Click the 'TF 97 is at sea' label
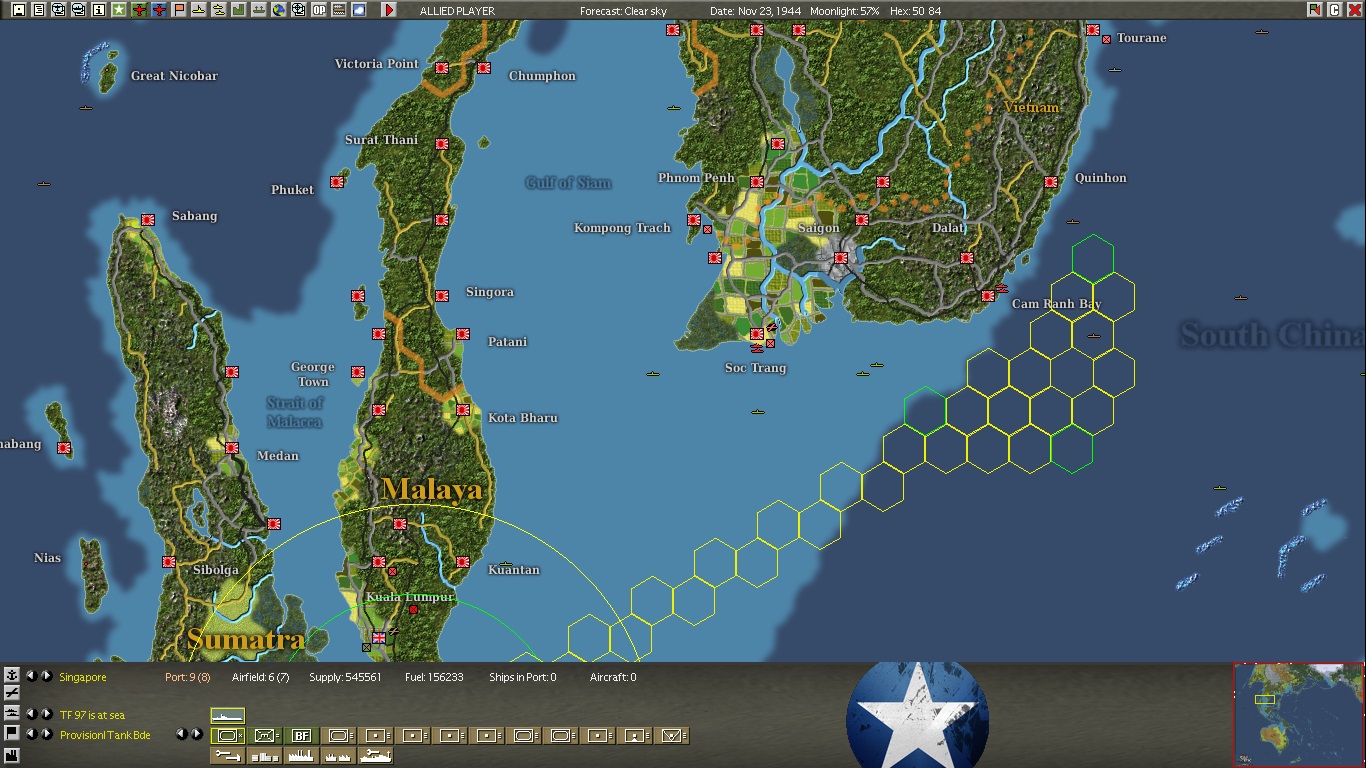Viewport: 1366px width, 768px height. pos(92,715)
